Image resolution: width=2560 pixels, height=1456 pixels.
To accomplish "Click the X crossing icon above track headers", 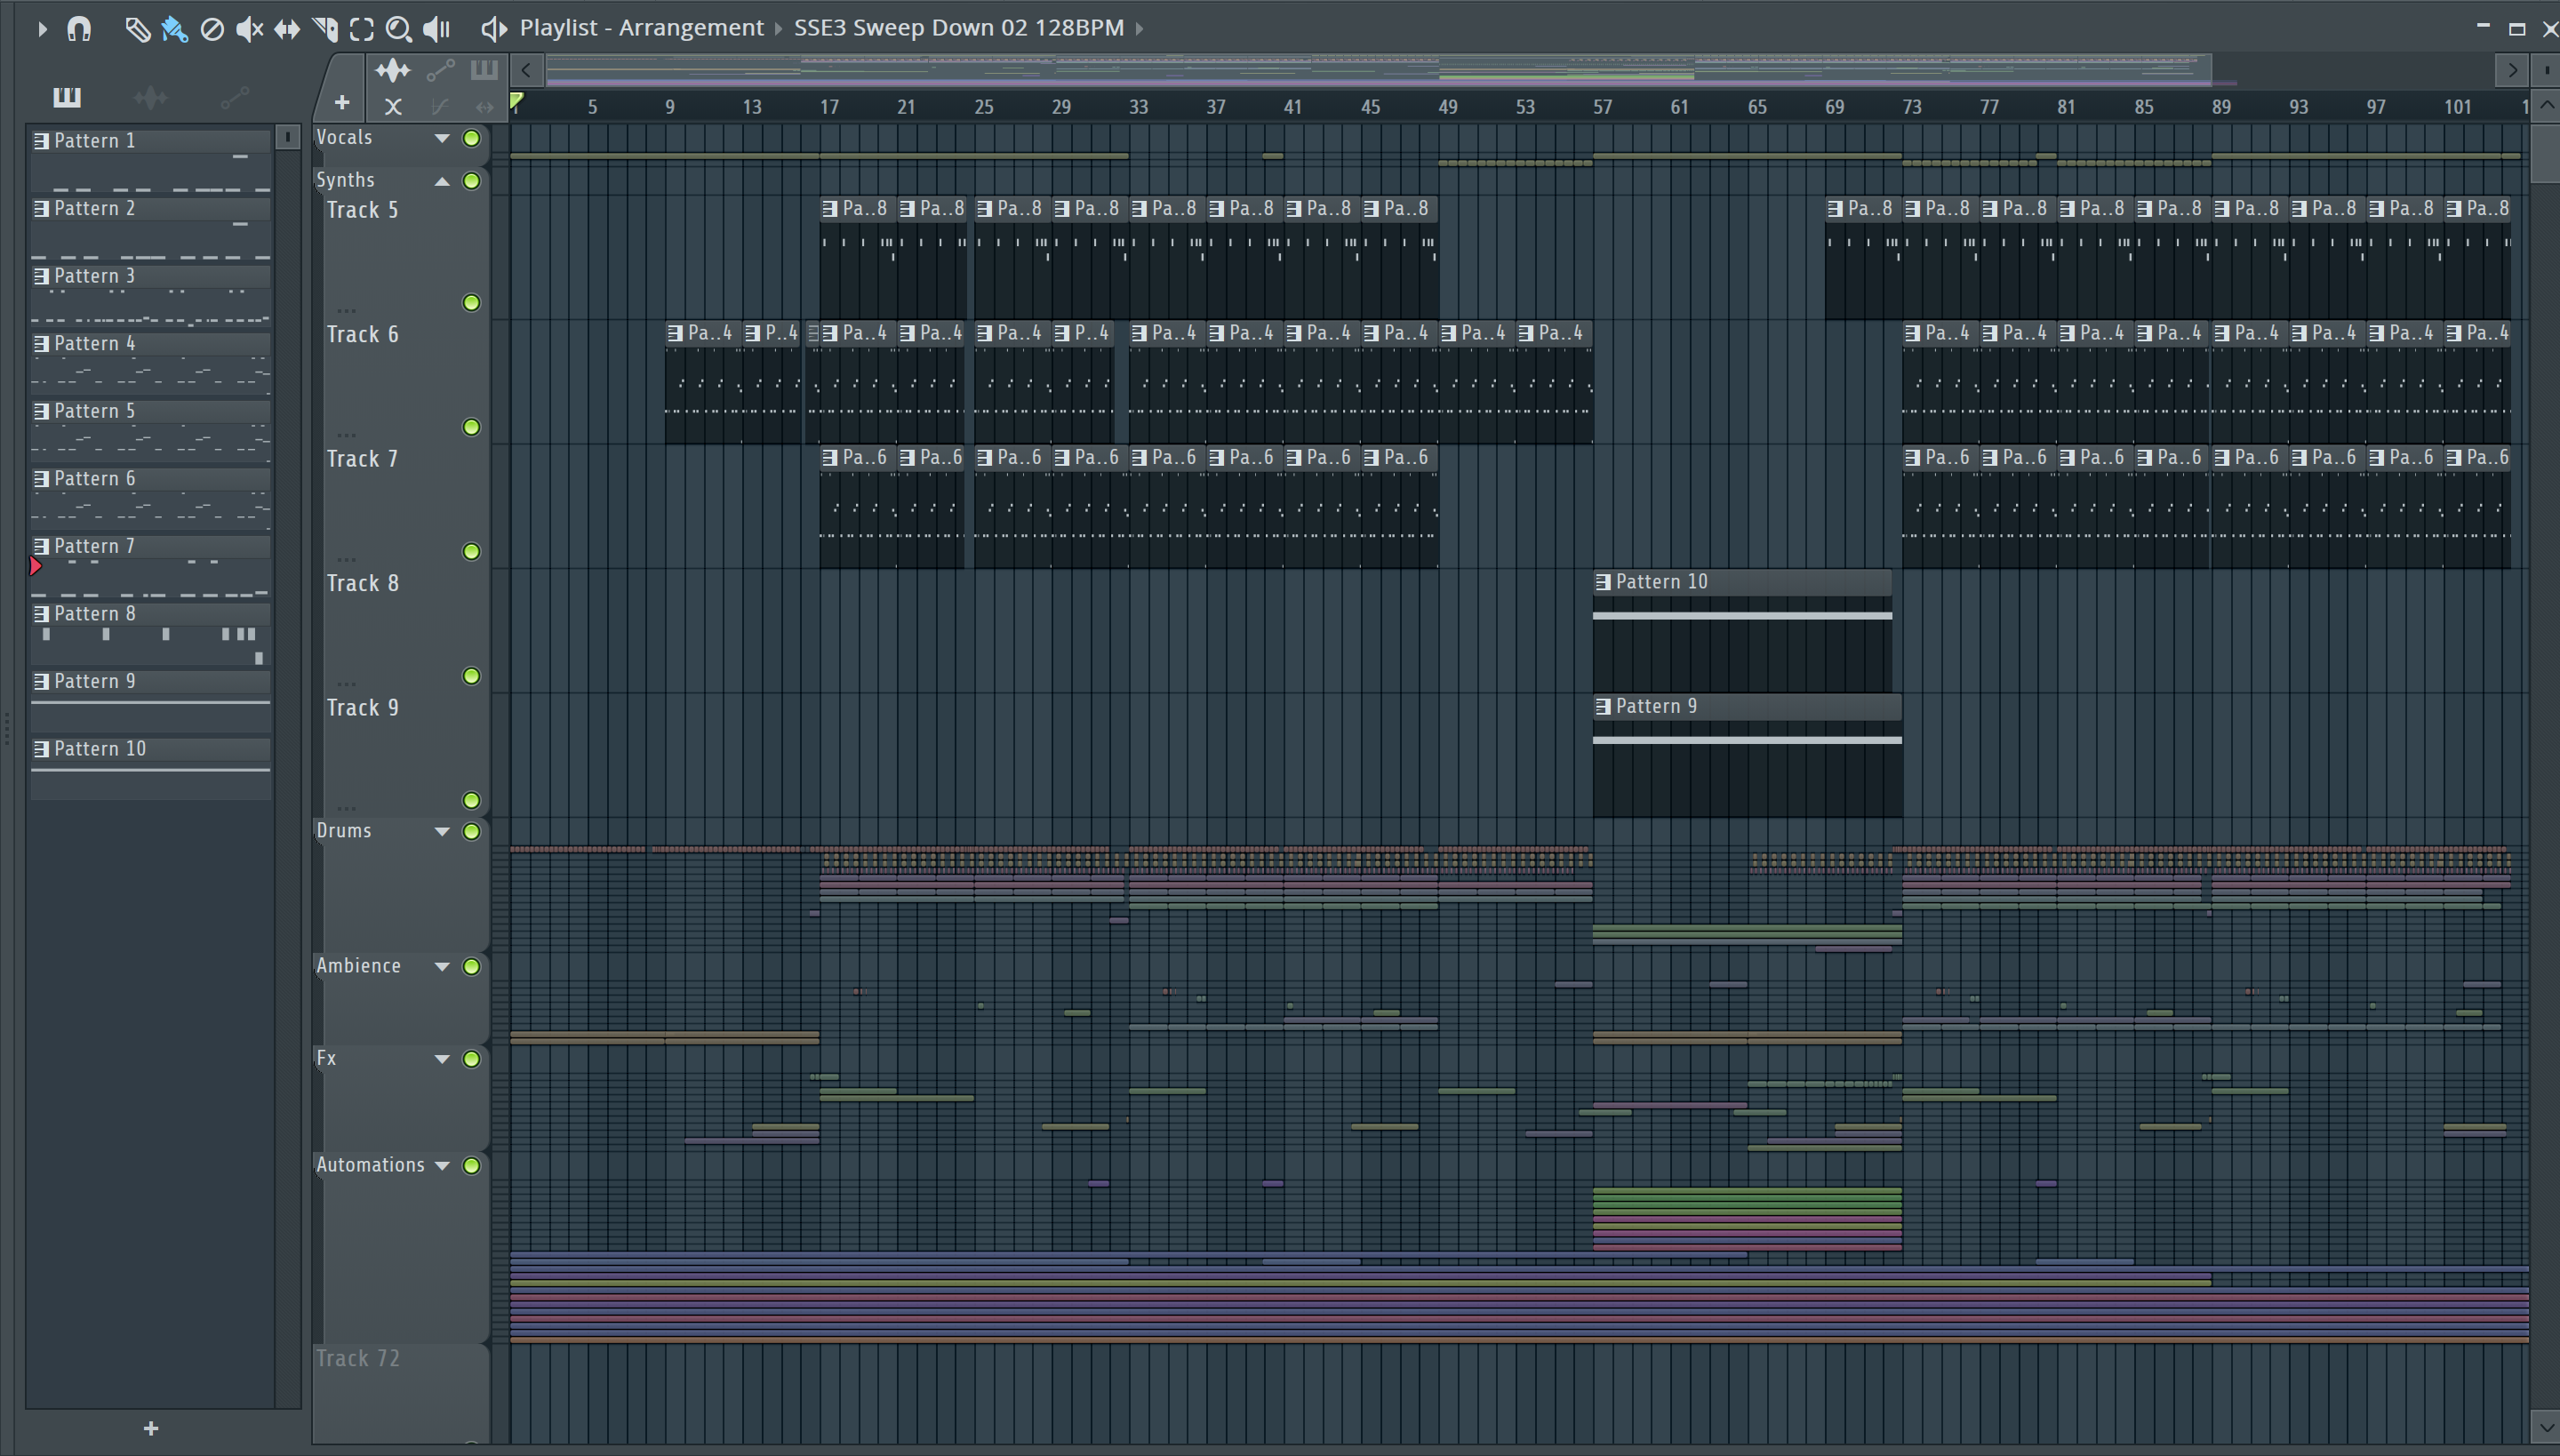I will [393, 106].
